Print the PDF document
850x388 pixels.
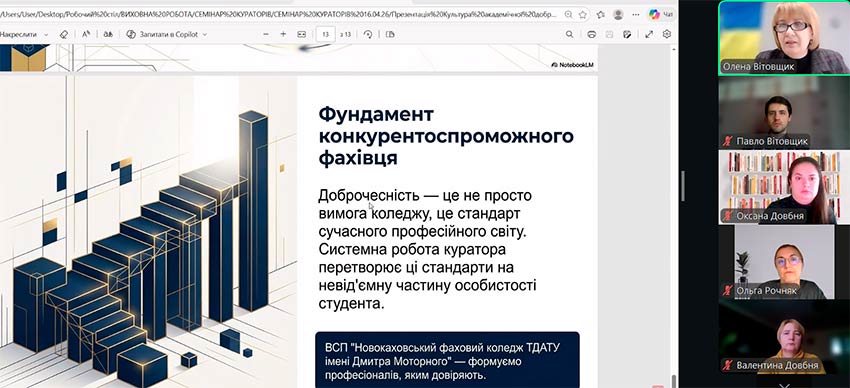coord(591,34)
